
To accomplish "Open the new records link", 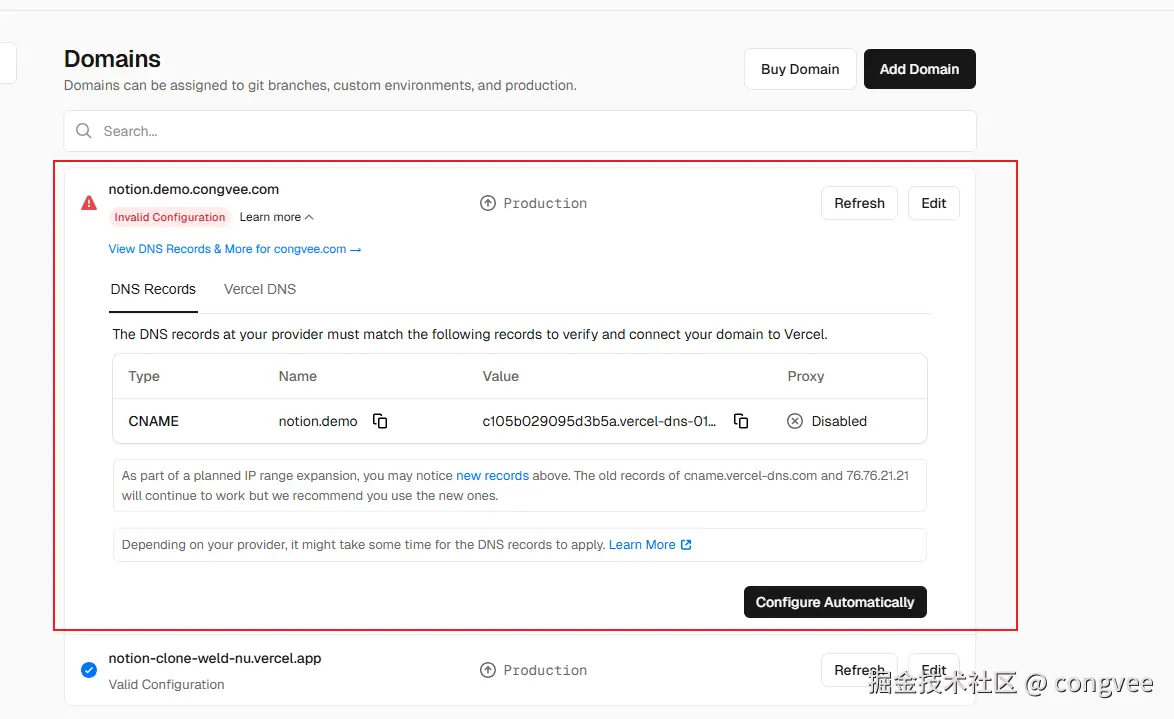I will [x=493, y=476].
